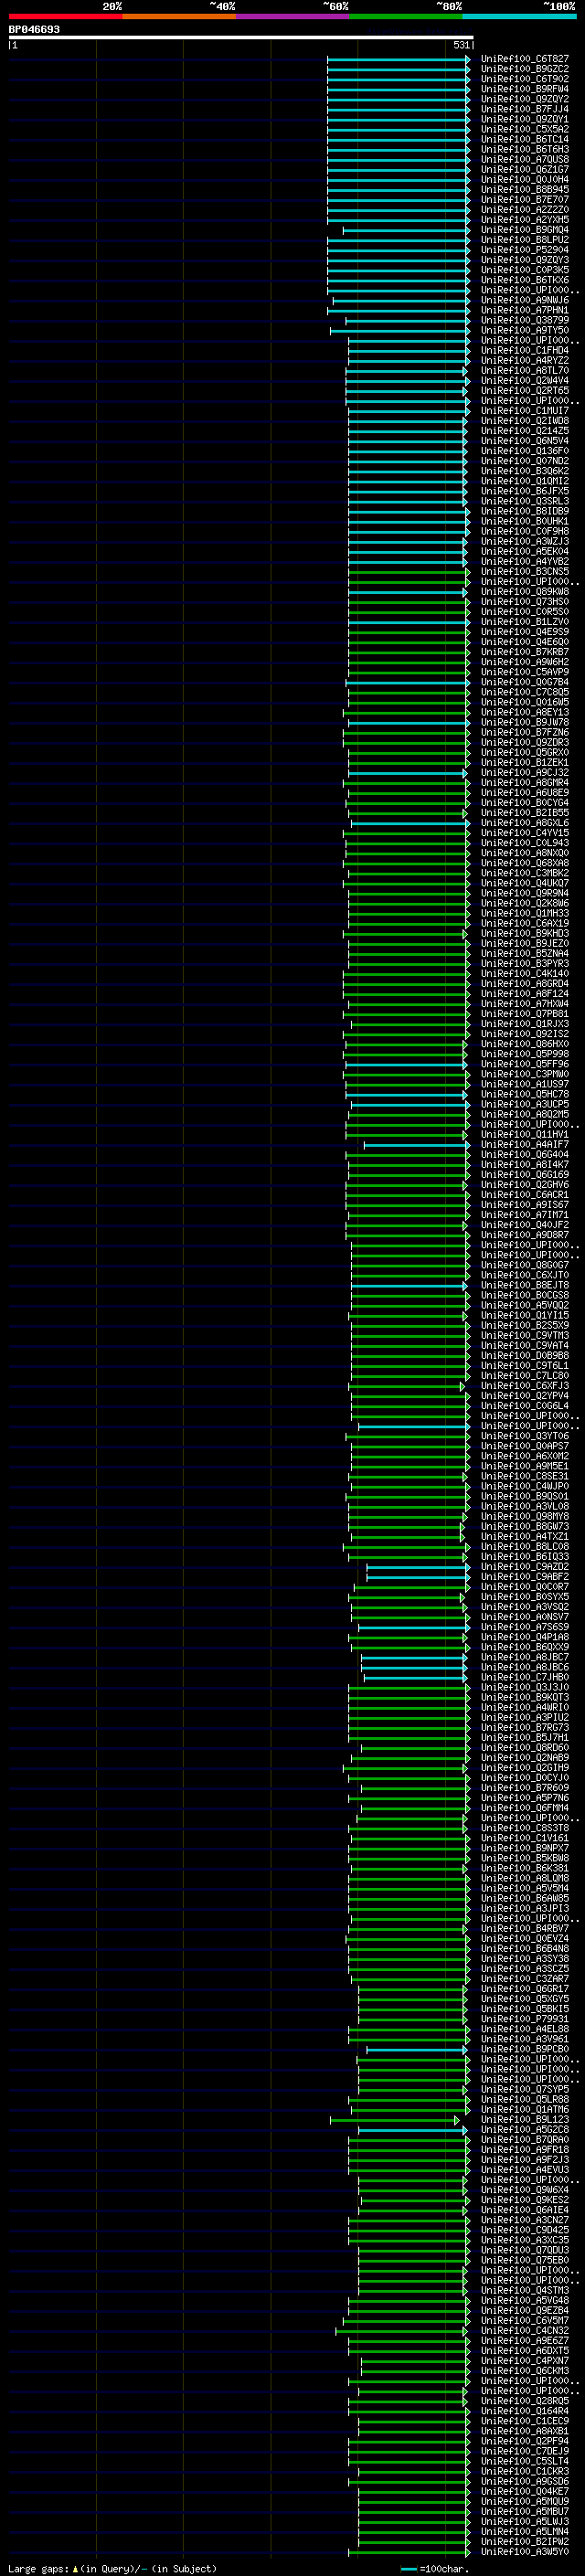Click the UniRef100_C1MUI7 label
The image size is (585, 2576).
coord(524,410)
